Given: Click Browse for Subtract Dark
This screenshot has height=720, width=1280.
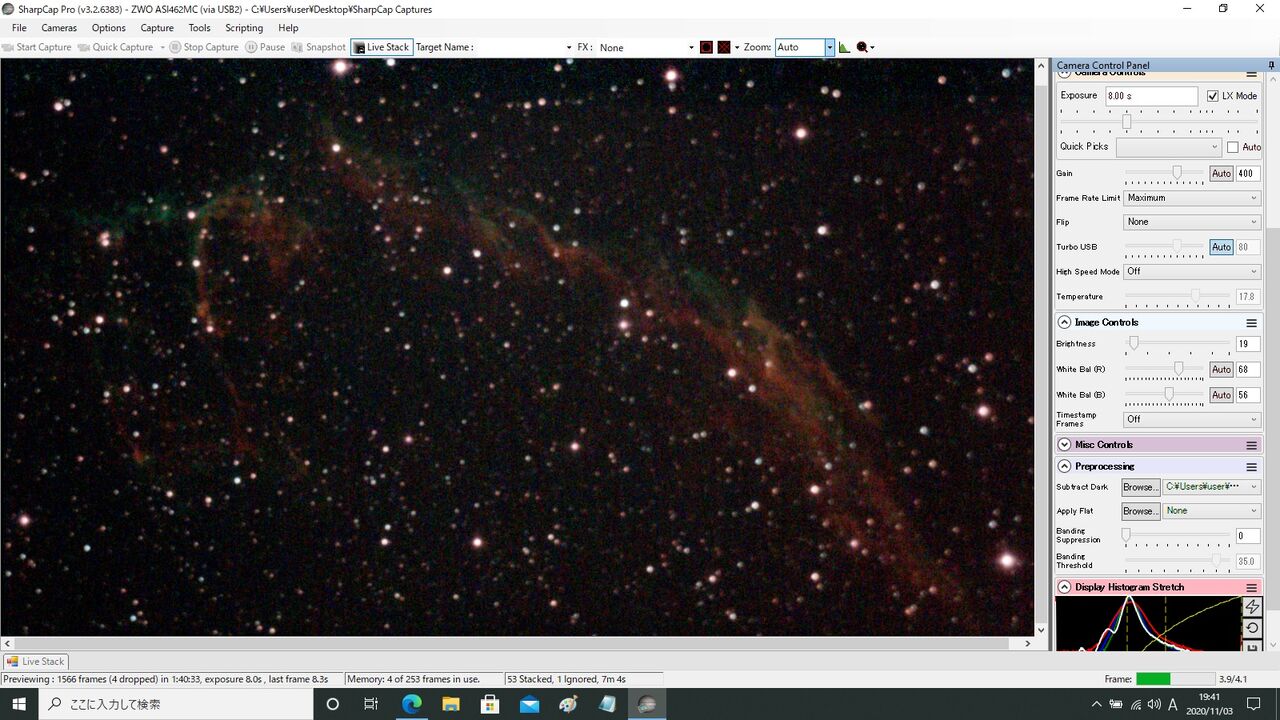Looking at the screenshot, I should click(1140, 487).
